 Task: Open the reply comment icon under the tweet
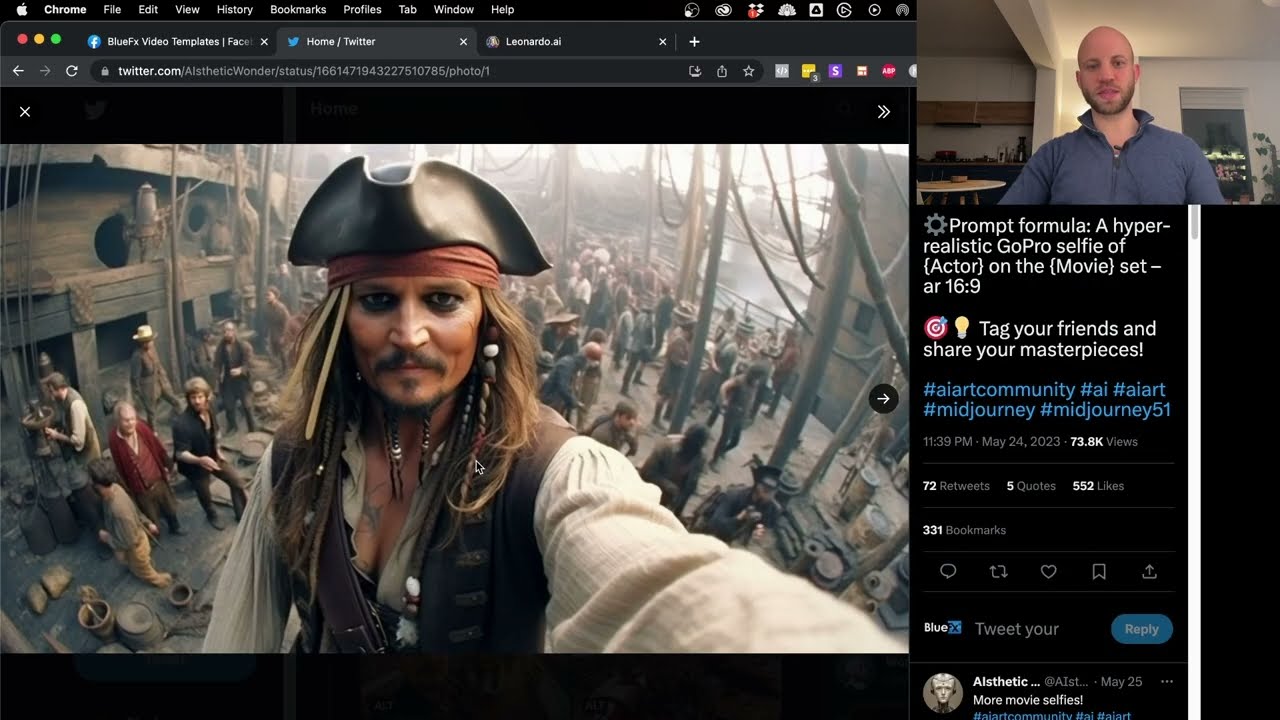pyautogui.click(x=948, y=571)
